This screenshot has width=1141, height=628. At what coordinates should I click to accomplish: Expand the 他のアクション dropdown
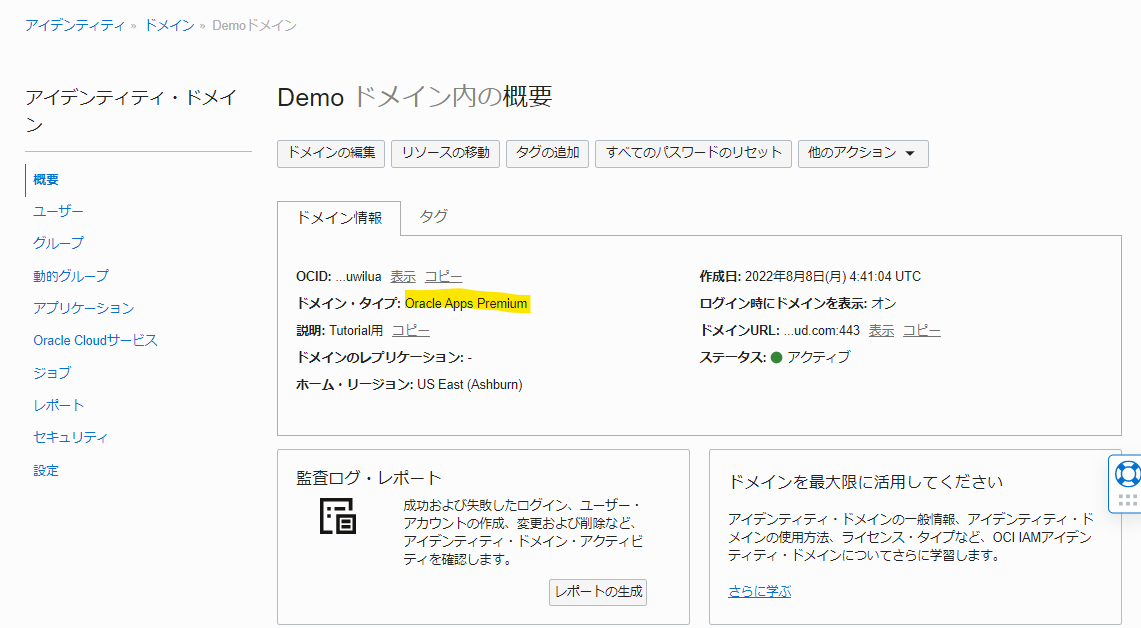(x=862, y=153)
